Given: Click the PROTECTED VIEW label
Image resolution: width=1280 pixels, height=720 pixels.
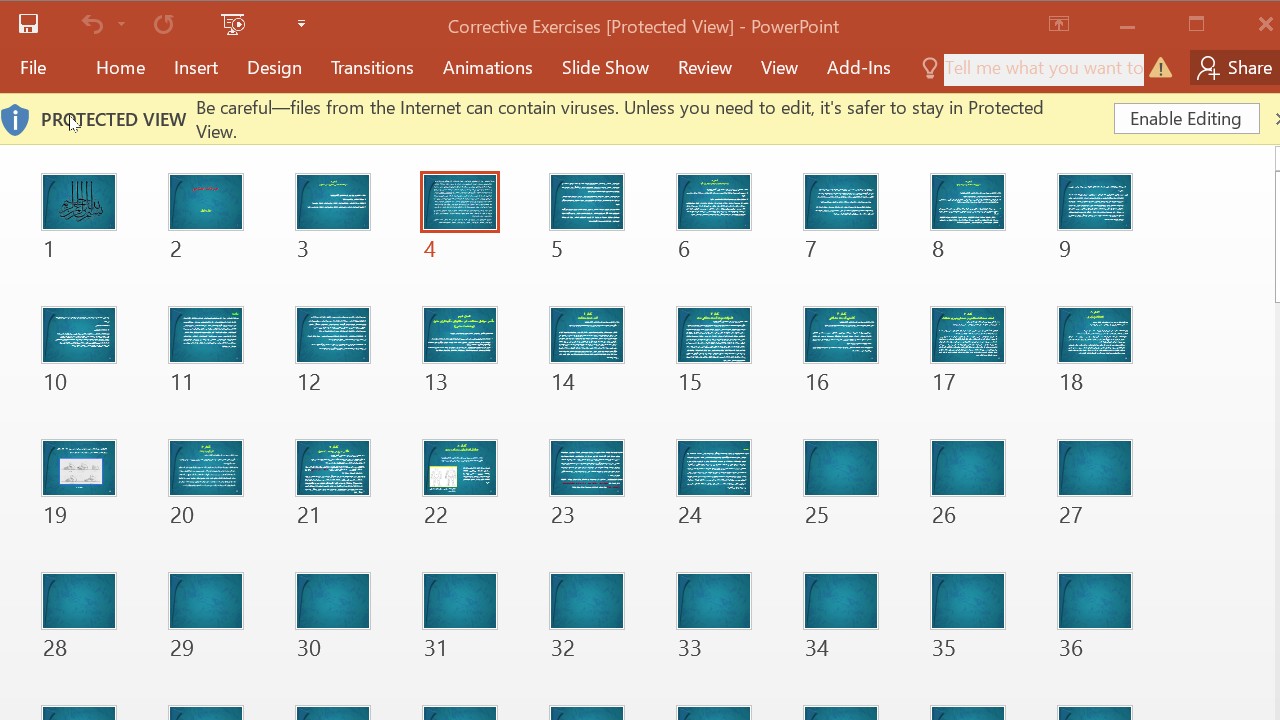Looking at the screenshot, I should (x=114, y=120).
